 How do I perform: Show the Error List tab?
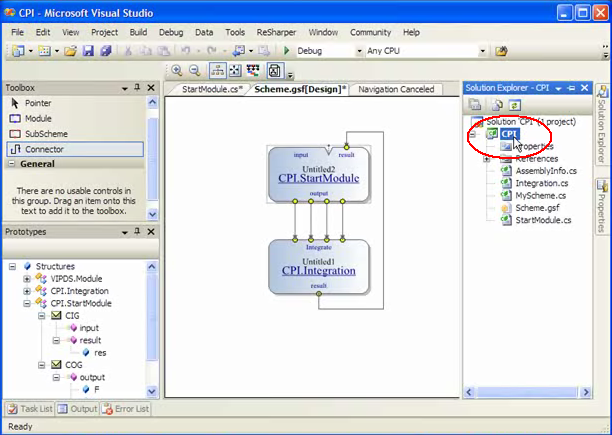coord(127,409)
